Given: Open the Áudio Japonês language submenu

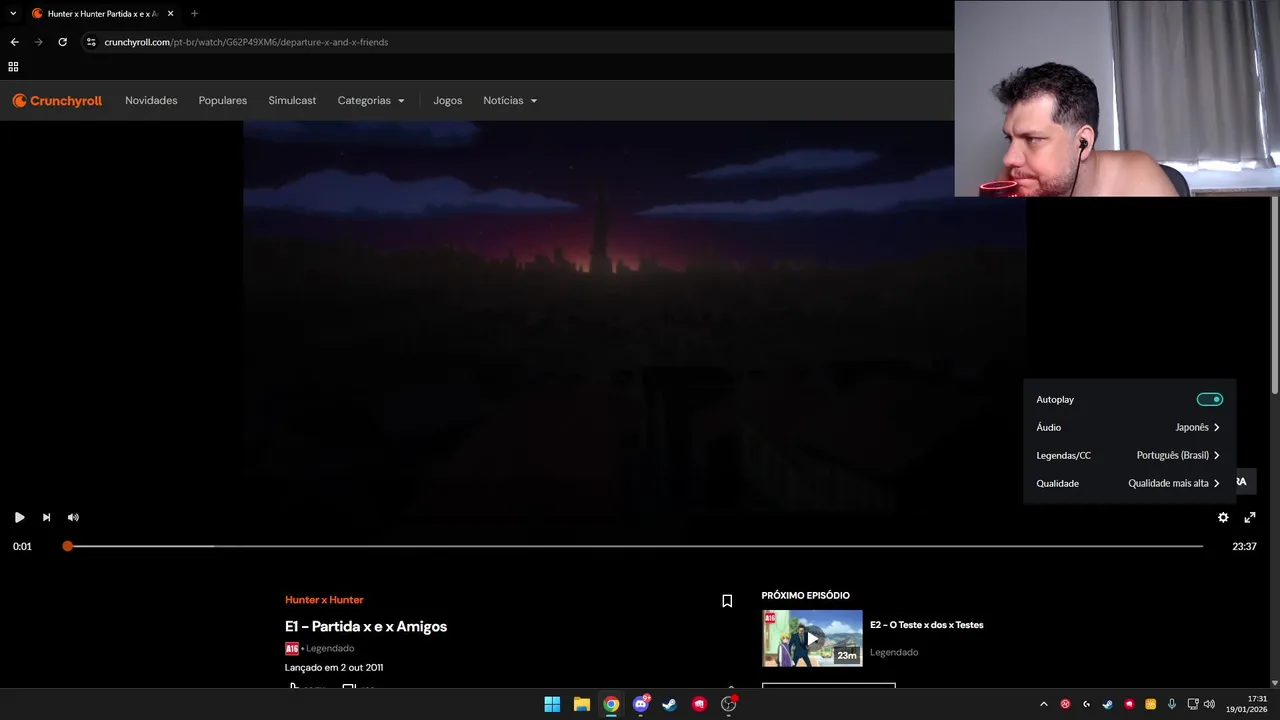Looking at the screenshot, I should tap(1129, 427).
